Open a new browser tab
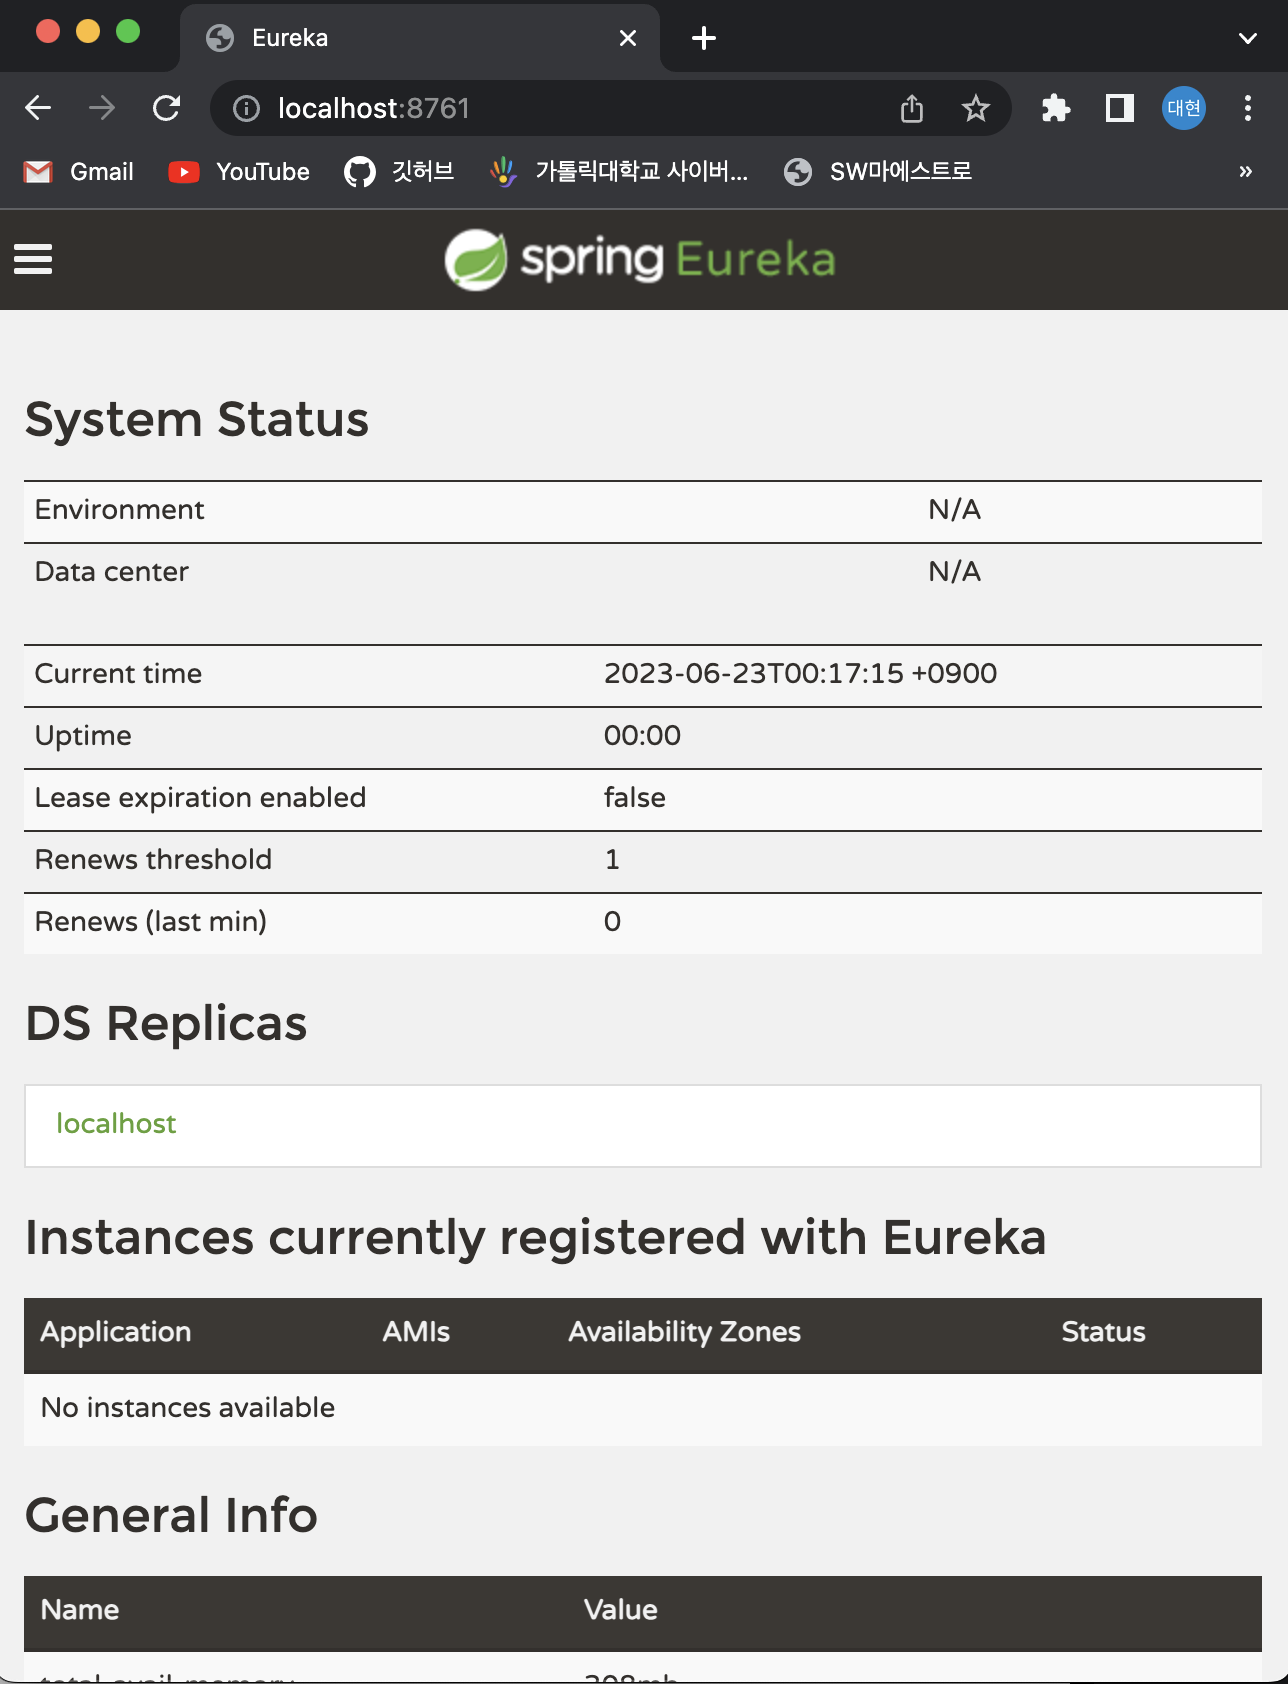Viewport: 1288px width, 1684px height. pos(704,38)
